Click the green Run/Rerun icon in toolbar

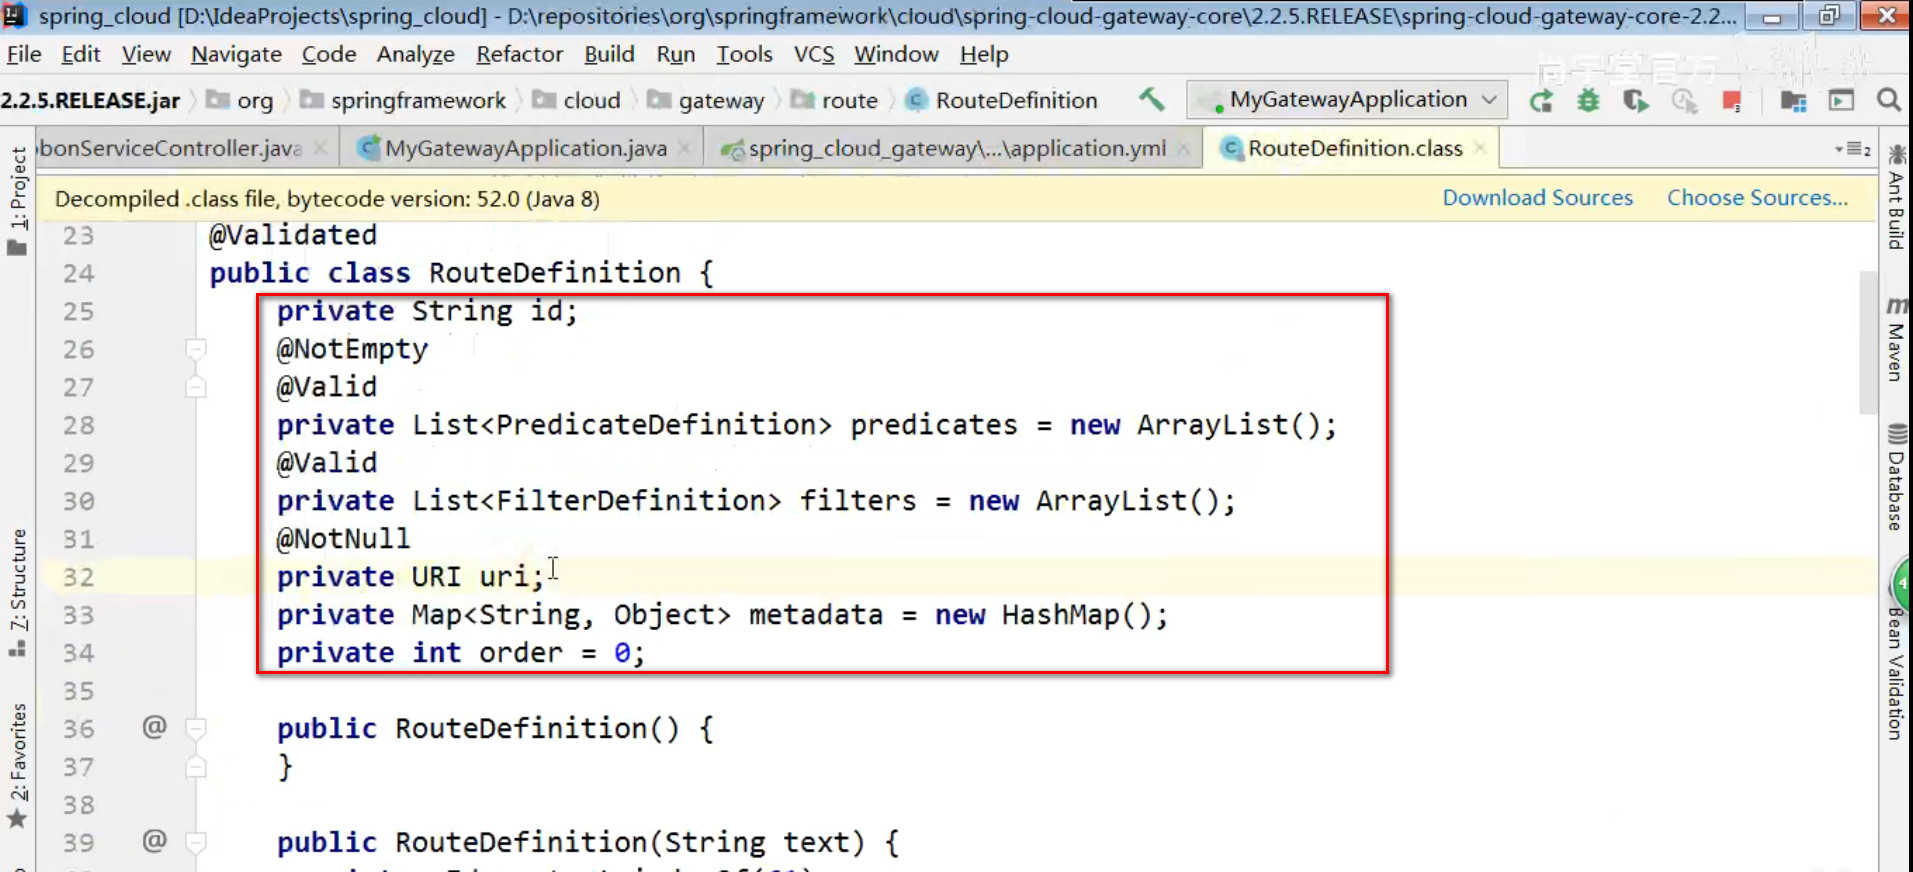tap(1541, 100)
